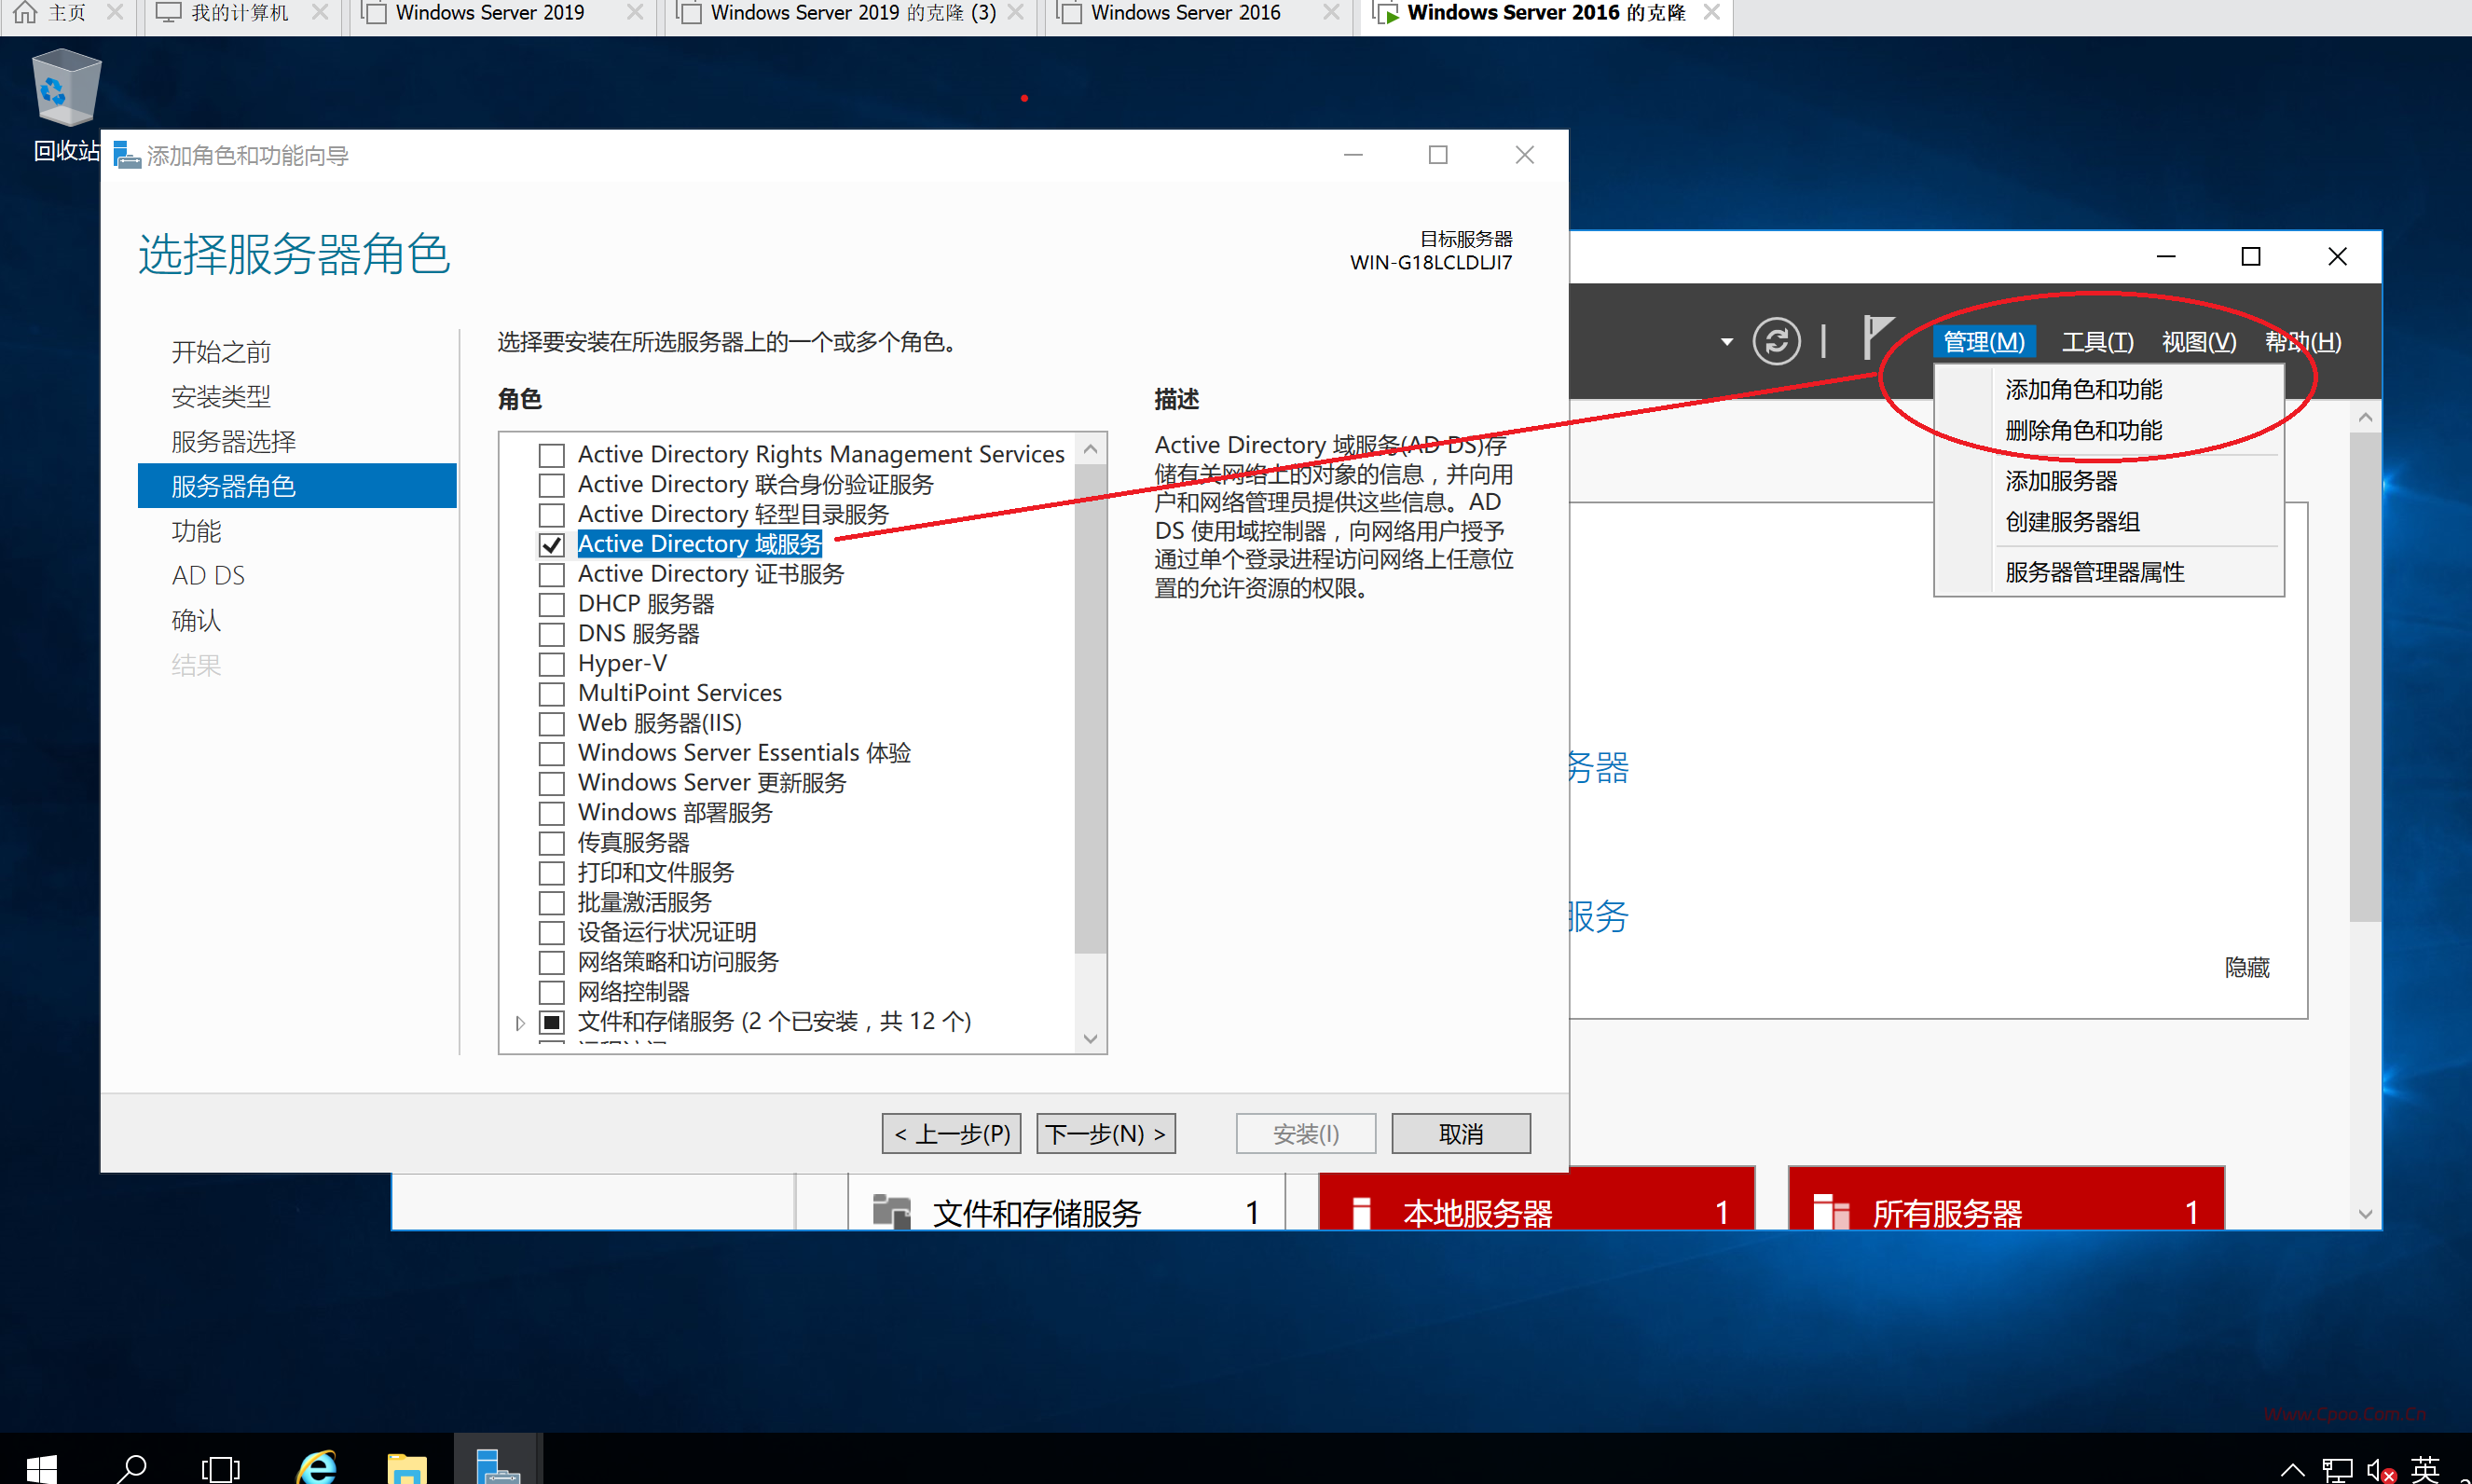The width and height of the screenshot is (2472, 1484).
Task: Go to AD DS wizard step
Action: click(208, 576)
